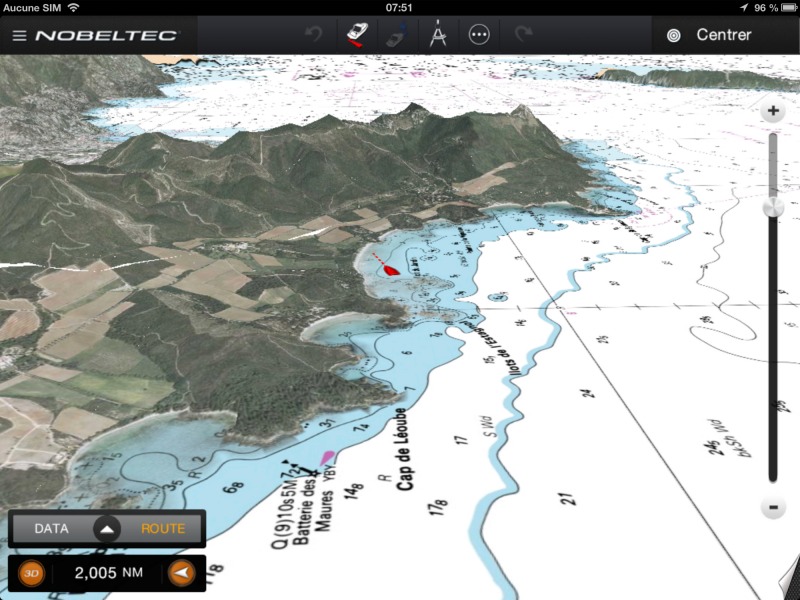Zoom in with the plus button

772,111
